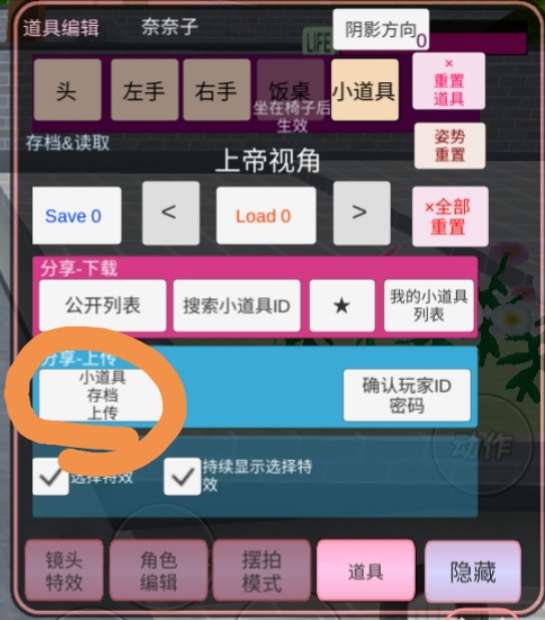Go to next save slot arrow
The image size is (545, 620).
tap(361, 213)
